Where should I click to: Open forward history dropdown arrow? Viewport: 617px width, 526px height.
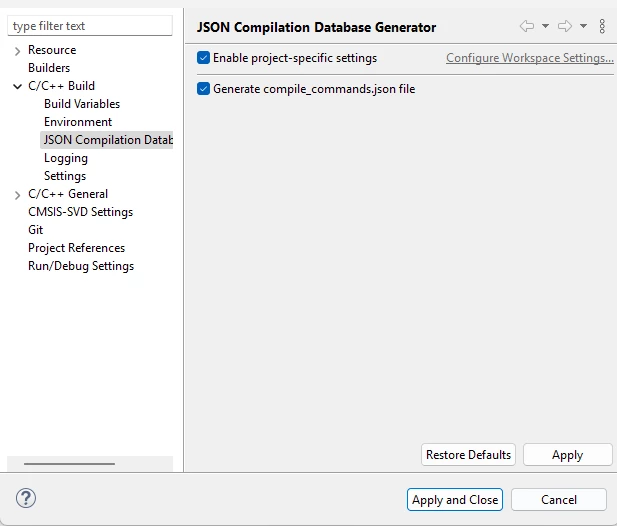tap(584, 26)
